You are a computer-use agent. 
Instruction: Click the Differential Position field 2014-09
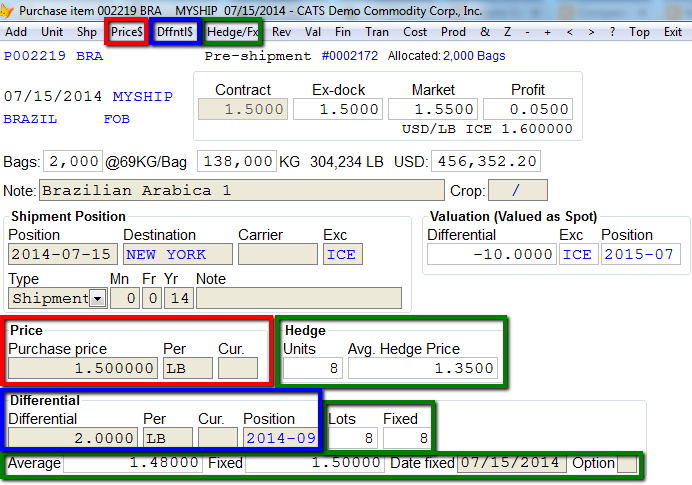point(281,438)
